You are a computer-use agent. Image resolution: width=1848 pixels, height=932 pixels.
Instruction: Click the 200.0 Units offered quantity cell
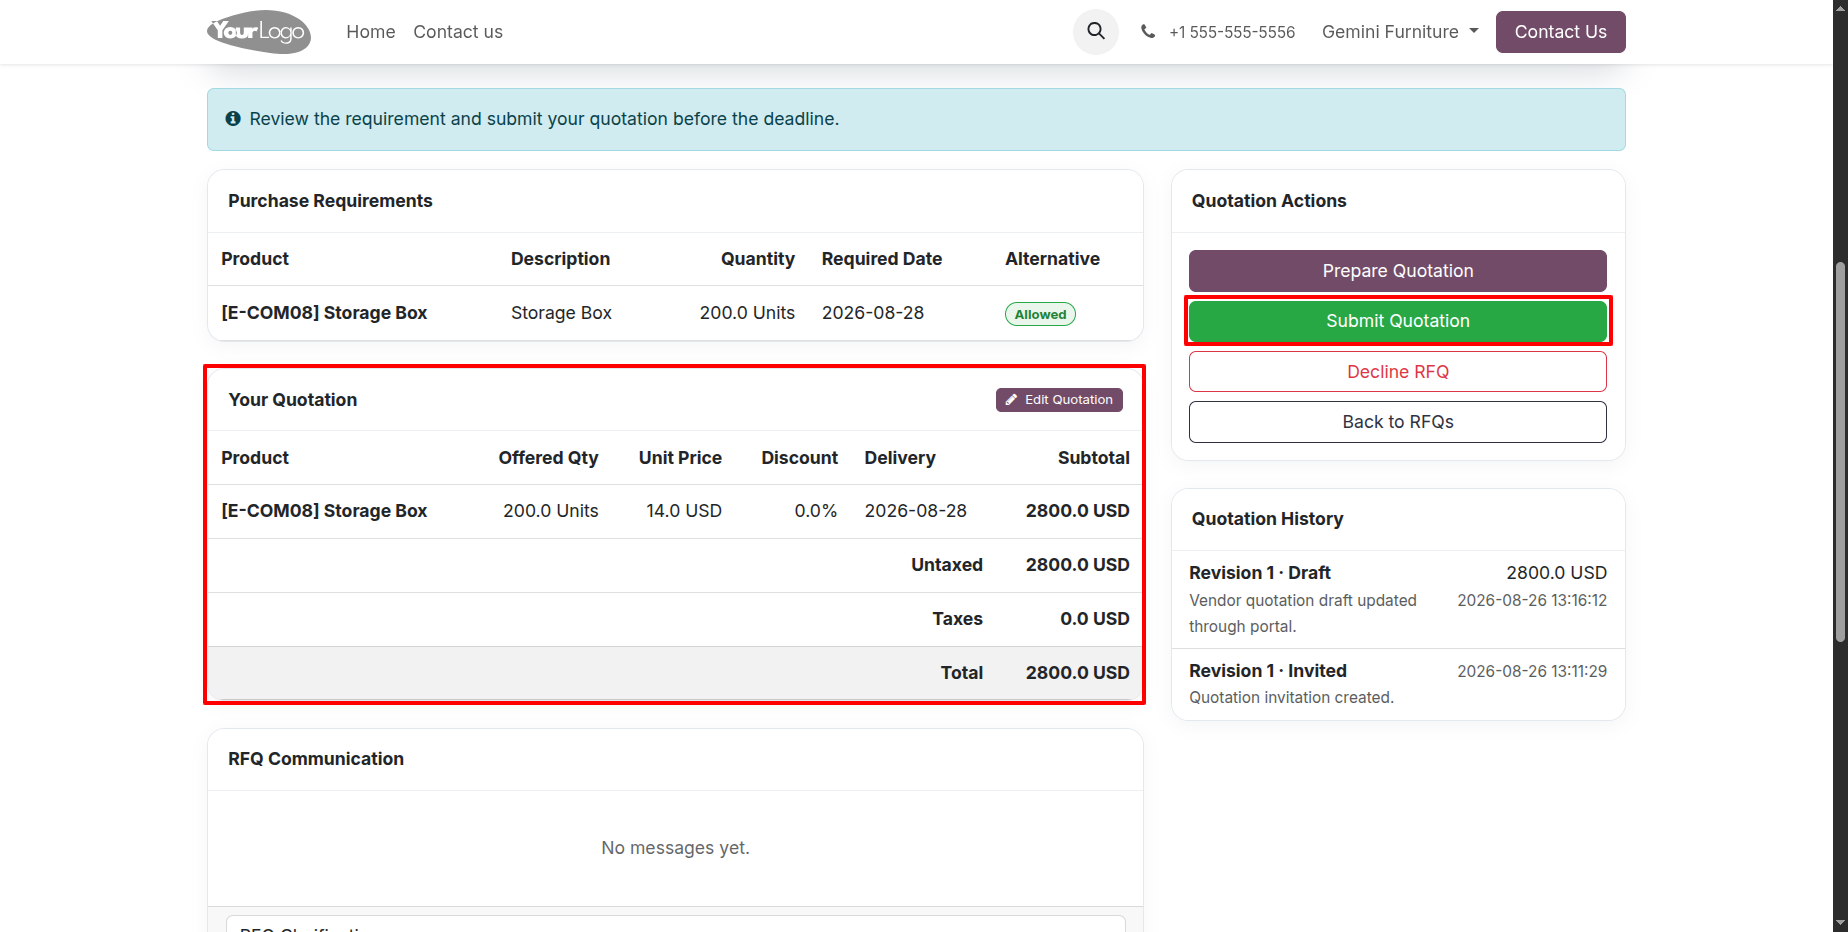(550, 511)
